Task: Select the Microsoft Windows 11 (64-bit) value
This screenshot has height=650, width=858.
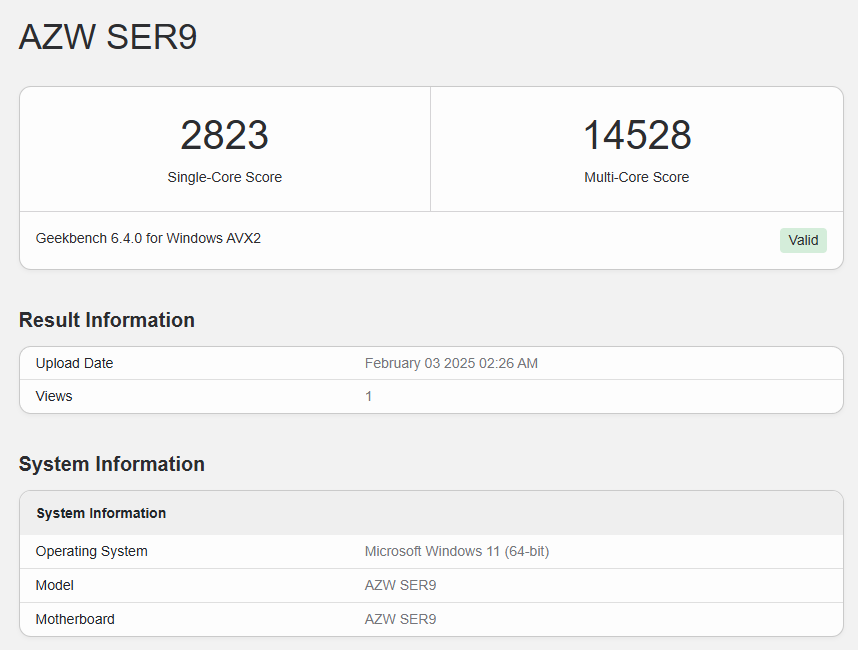Action: (x=456, y=551)
